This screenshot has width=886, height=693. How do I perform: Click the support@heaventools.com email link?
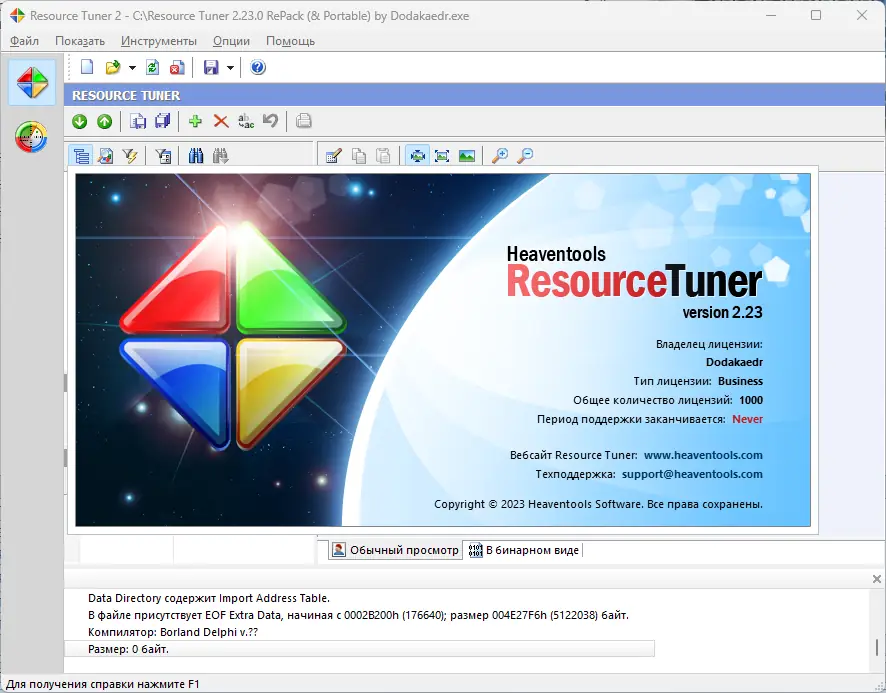tap(692, 474)
